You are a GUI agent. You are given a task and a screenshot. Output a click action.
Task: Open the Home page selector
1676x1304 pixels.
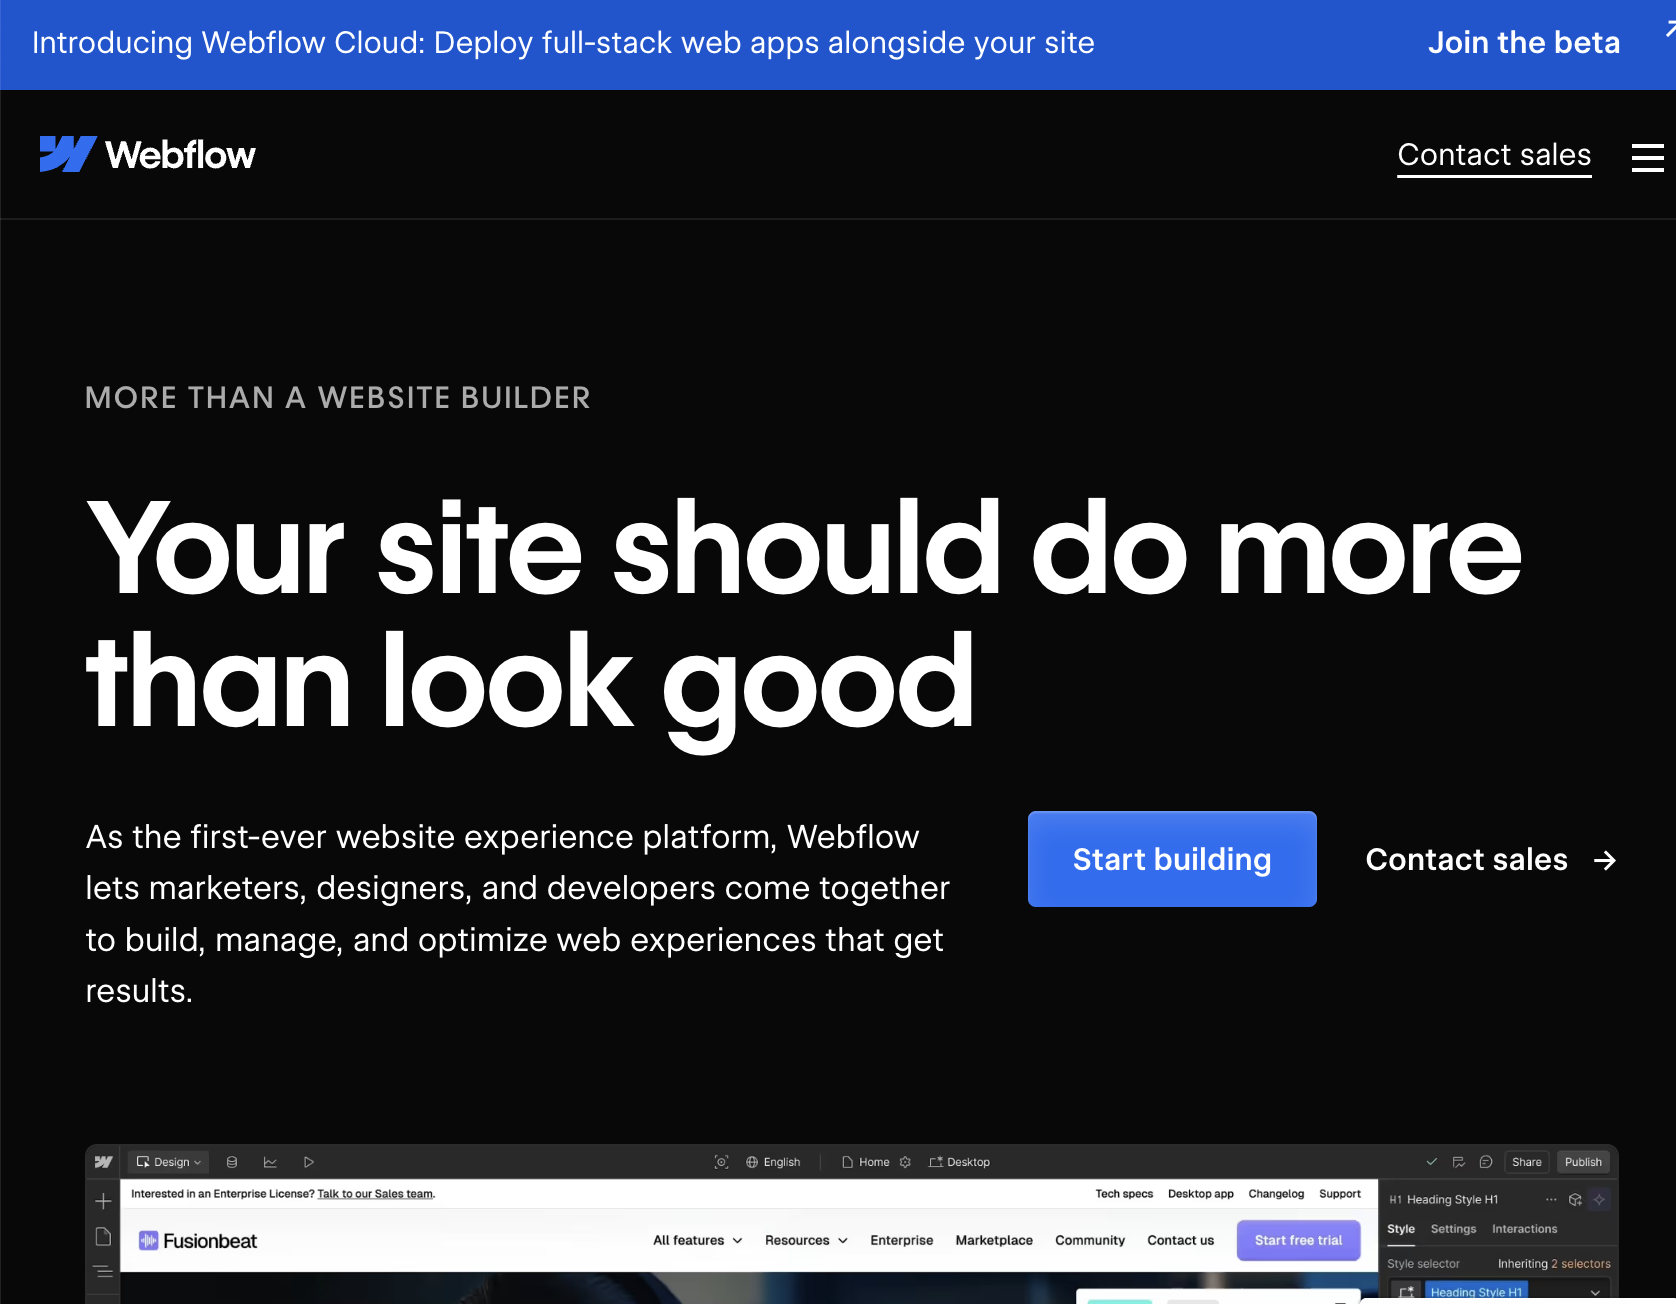(x=866, y=1162)
